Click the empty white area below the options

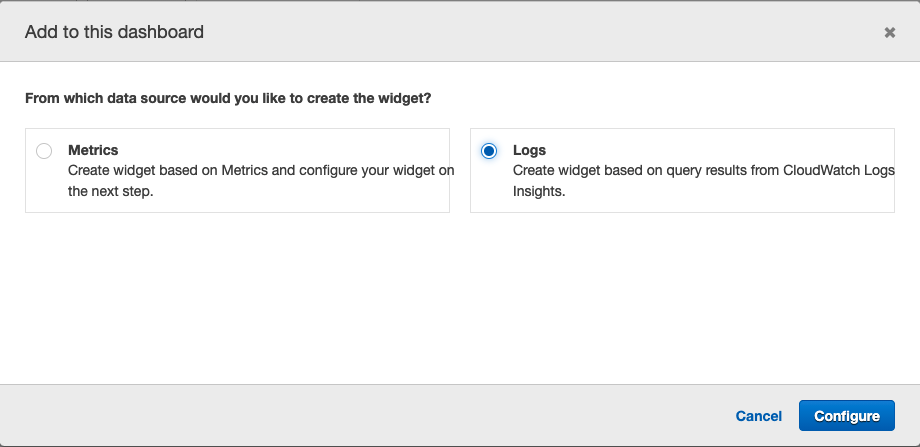tap(460, 300)
